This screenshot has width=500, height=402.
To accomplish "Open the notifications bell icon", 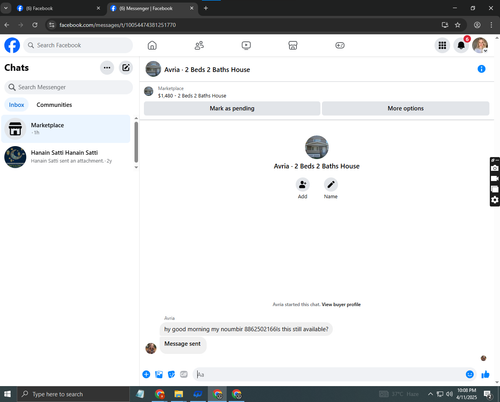I will coord(461,45).
